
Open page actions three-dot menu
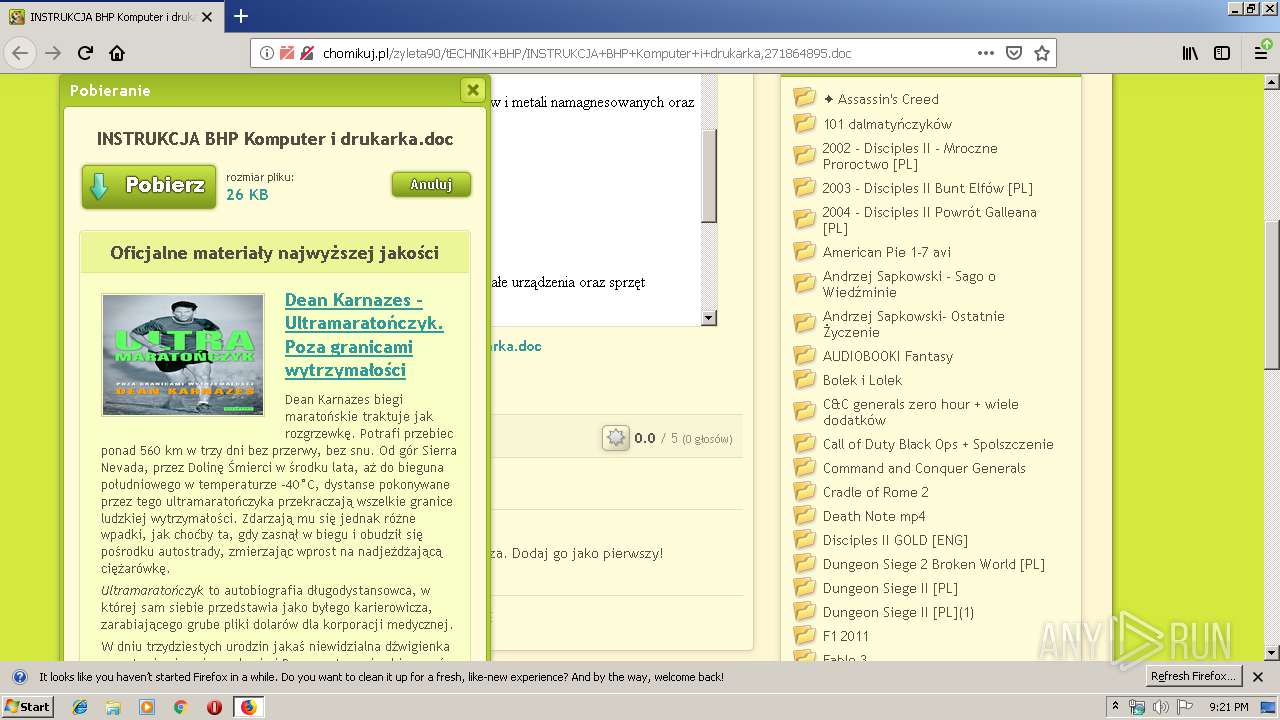pos(986,53)
